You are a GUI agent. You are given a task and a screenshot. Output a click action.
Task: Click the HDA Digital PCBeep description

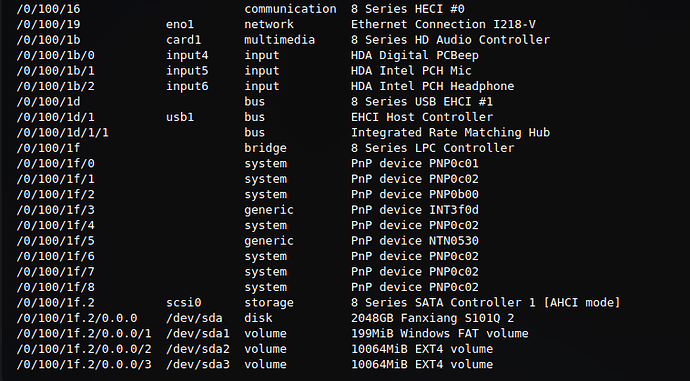point(415,55)
